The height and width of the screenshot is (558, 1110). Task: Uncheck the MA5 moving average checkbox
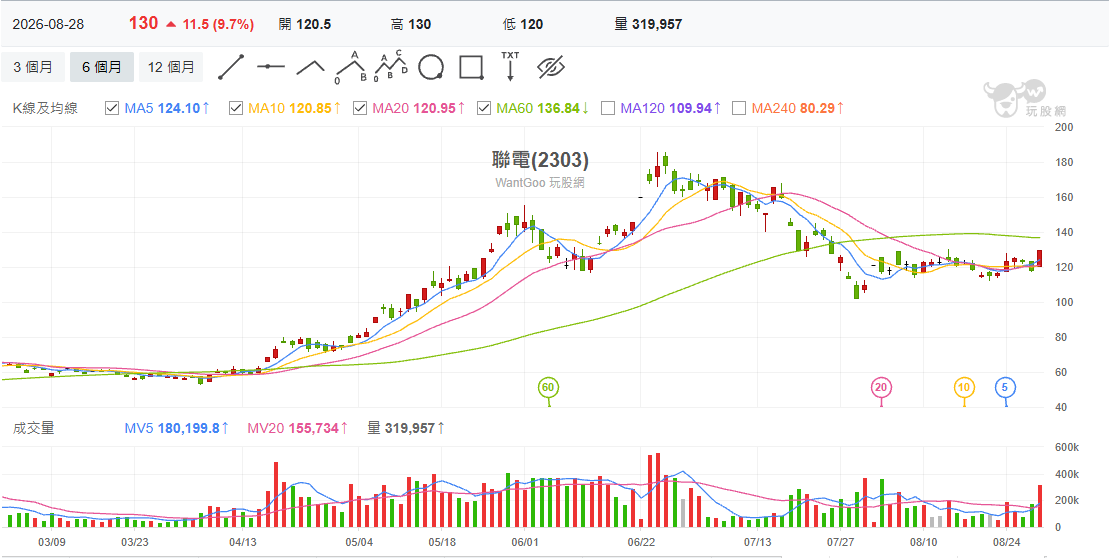click(x=112, y=108)
